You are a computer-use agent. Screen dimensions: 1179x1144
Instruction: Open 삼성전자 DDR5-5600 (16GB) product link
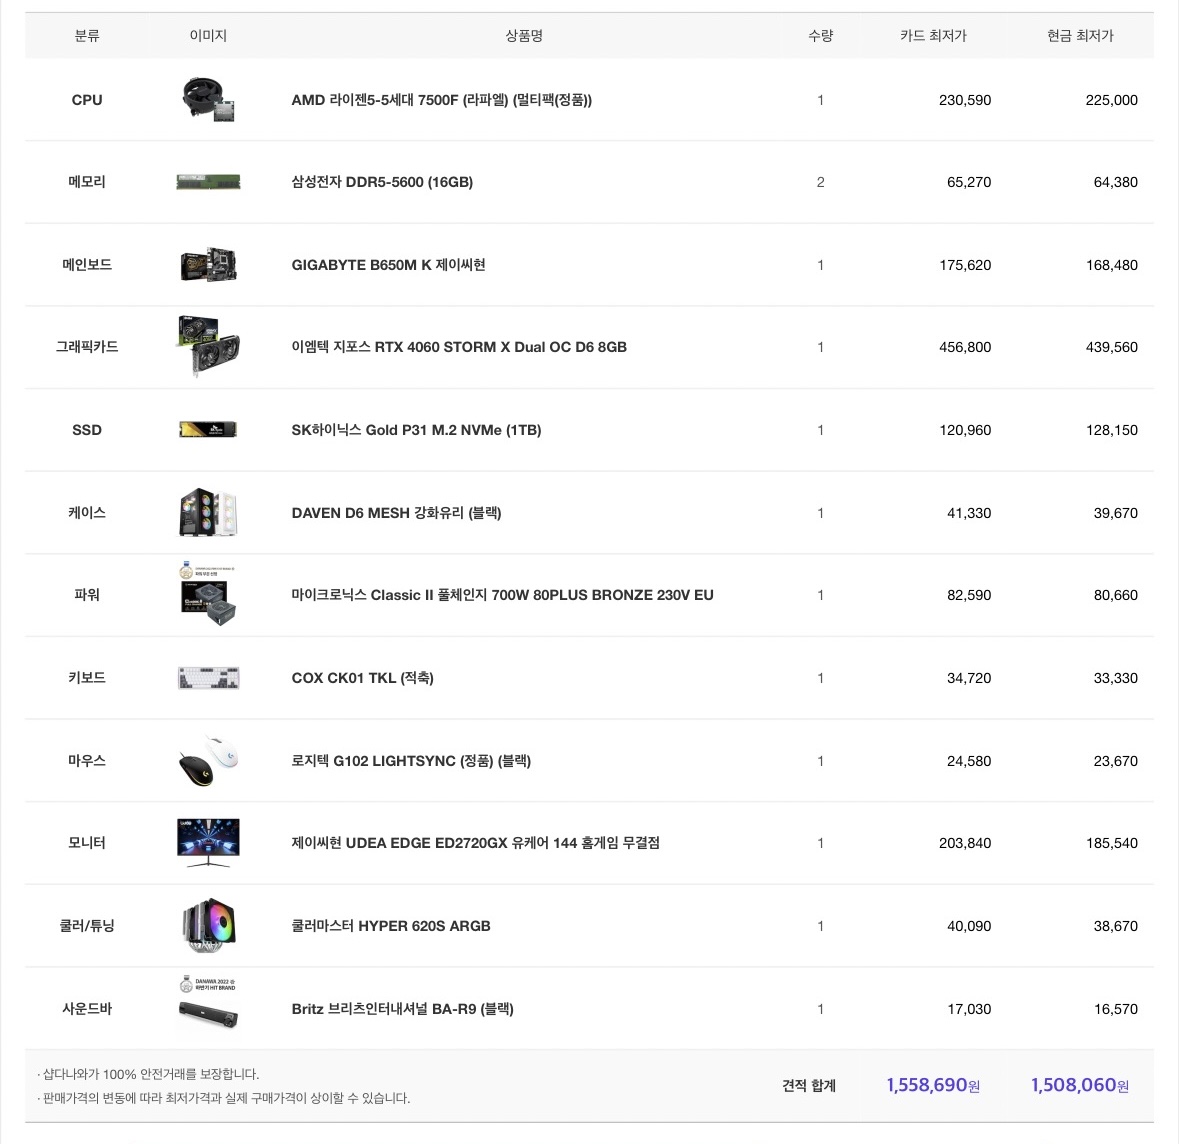coord(382,182)
